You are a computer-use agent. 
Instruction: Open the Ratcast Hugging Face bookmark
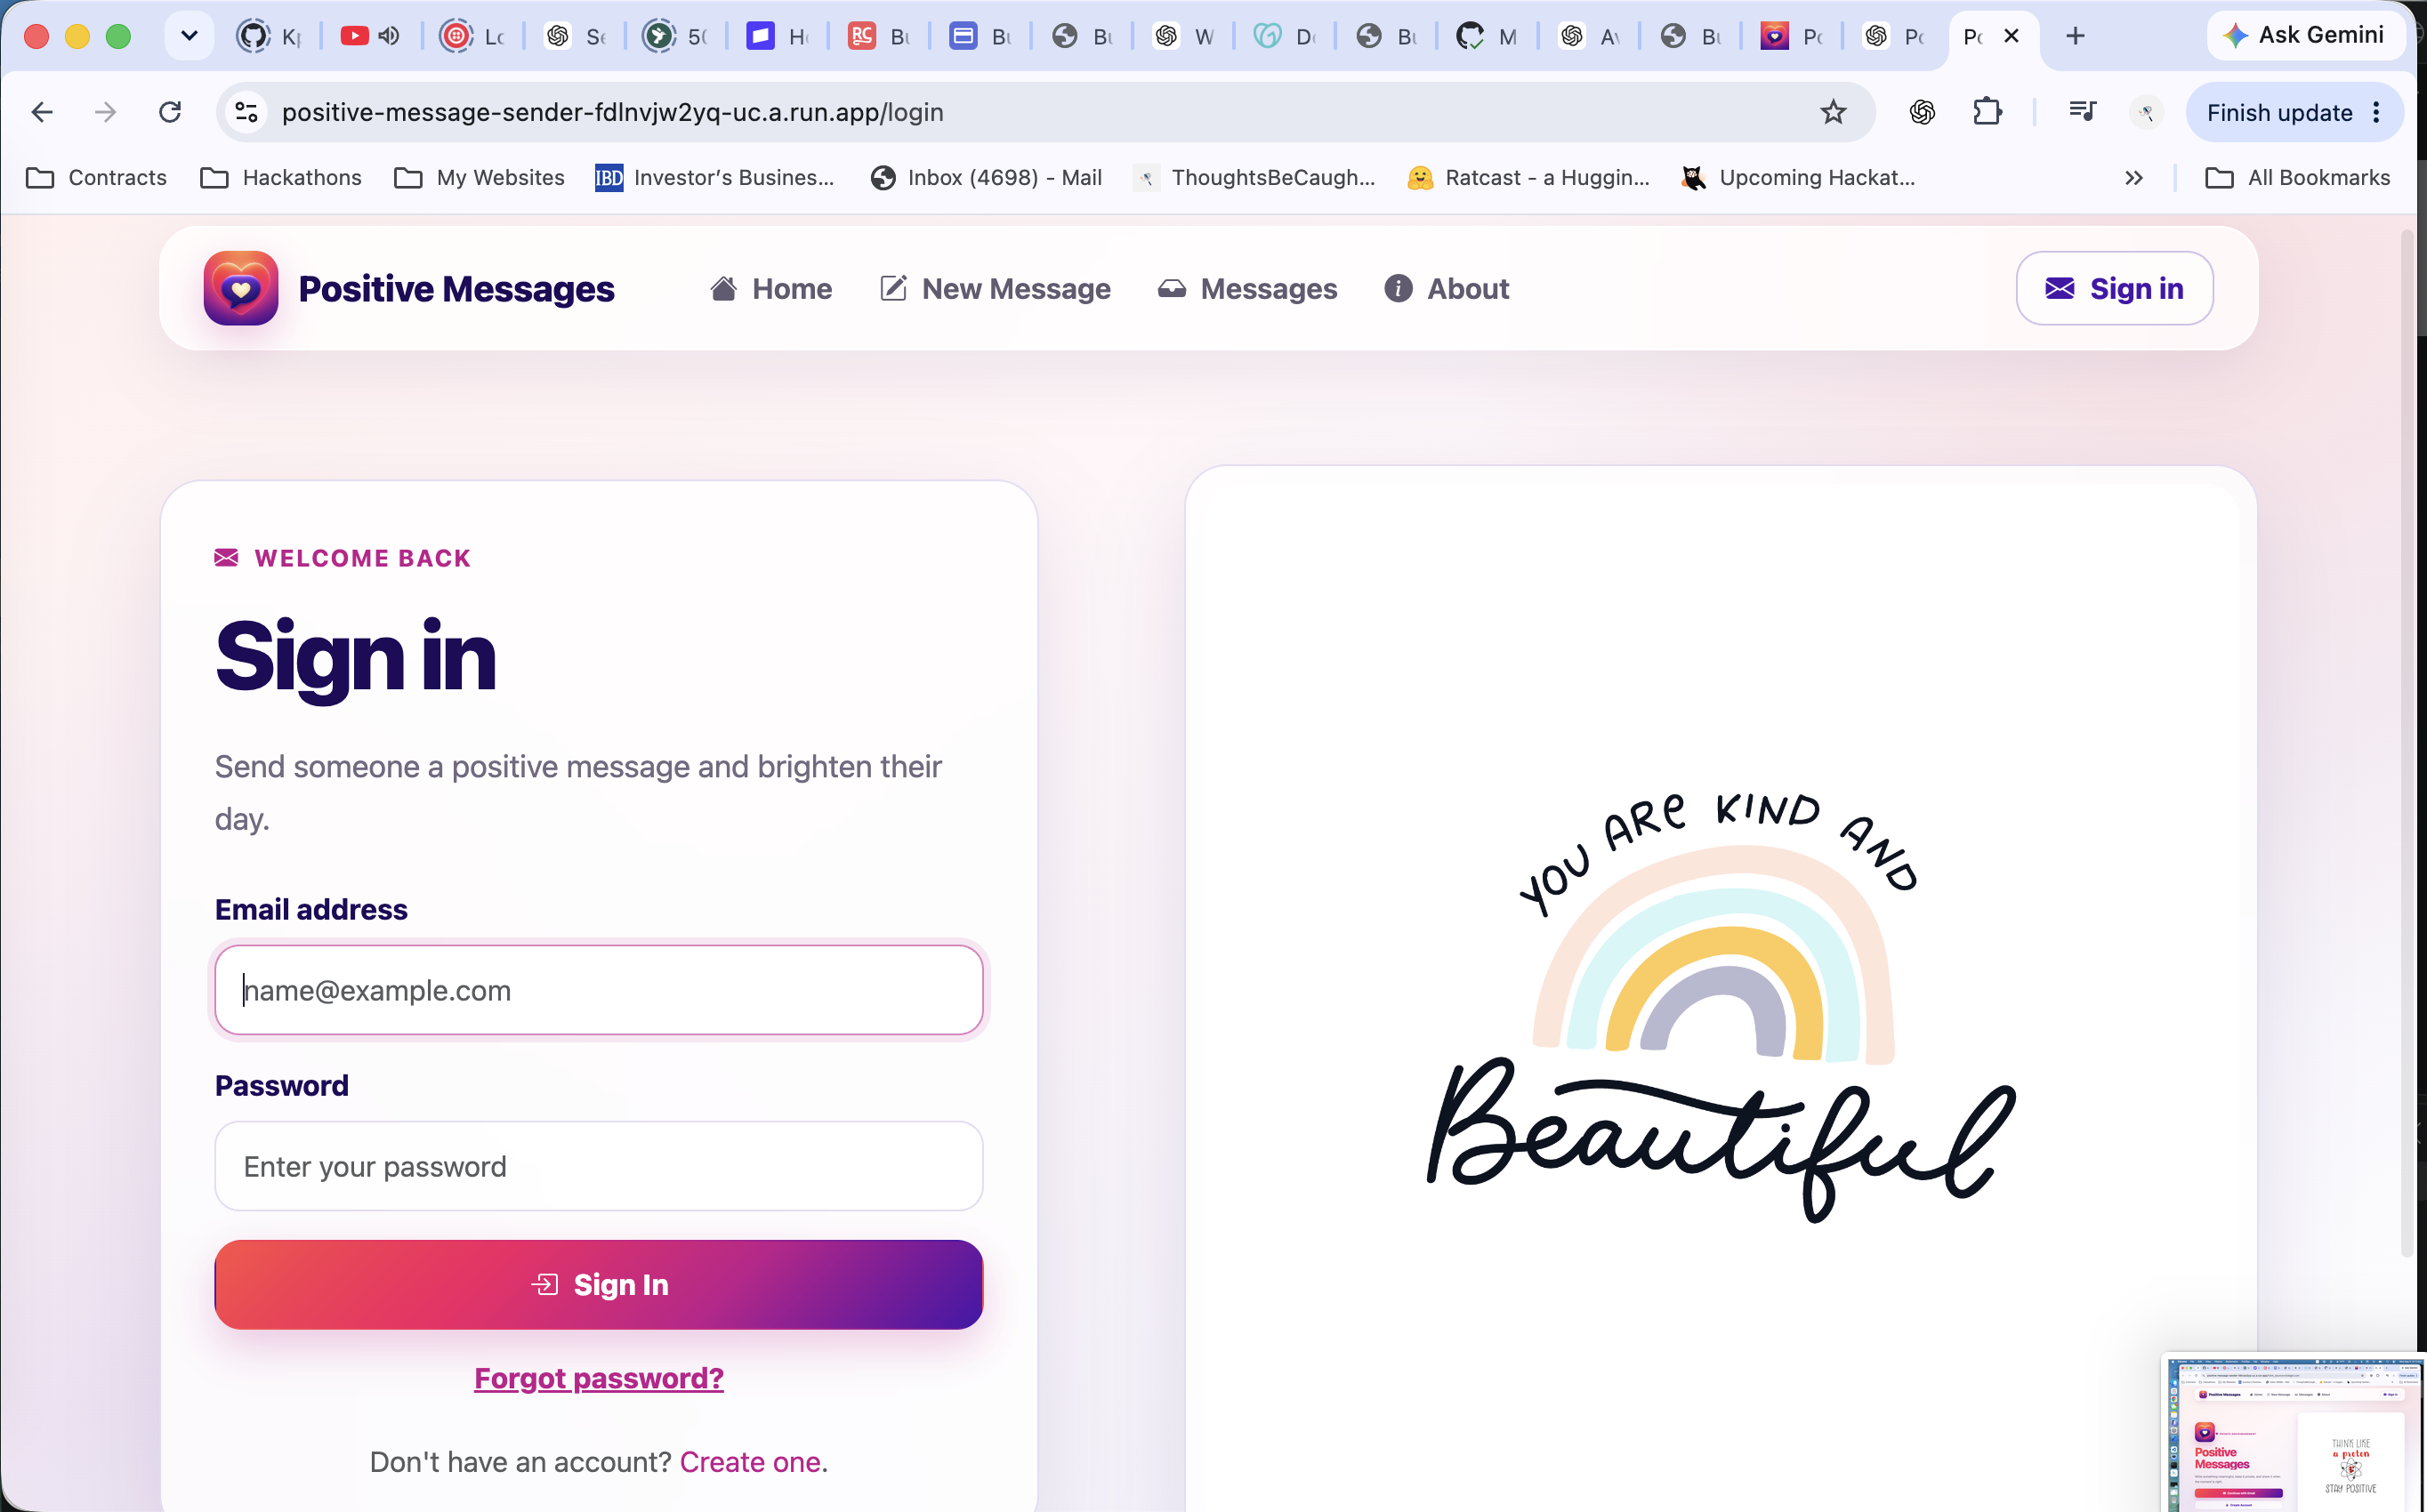point(1528,178)
